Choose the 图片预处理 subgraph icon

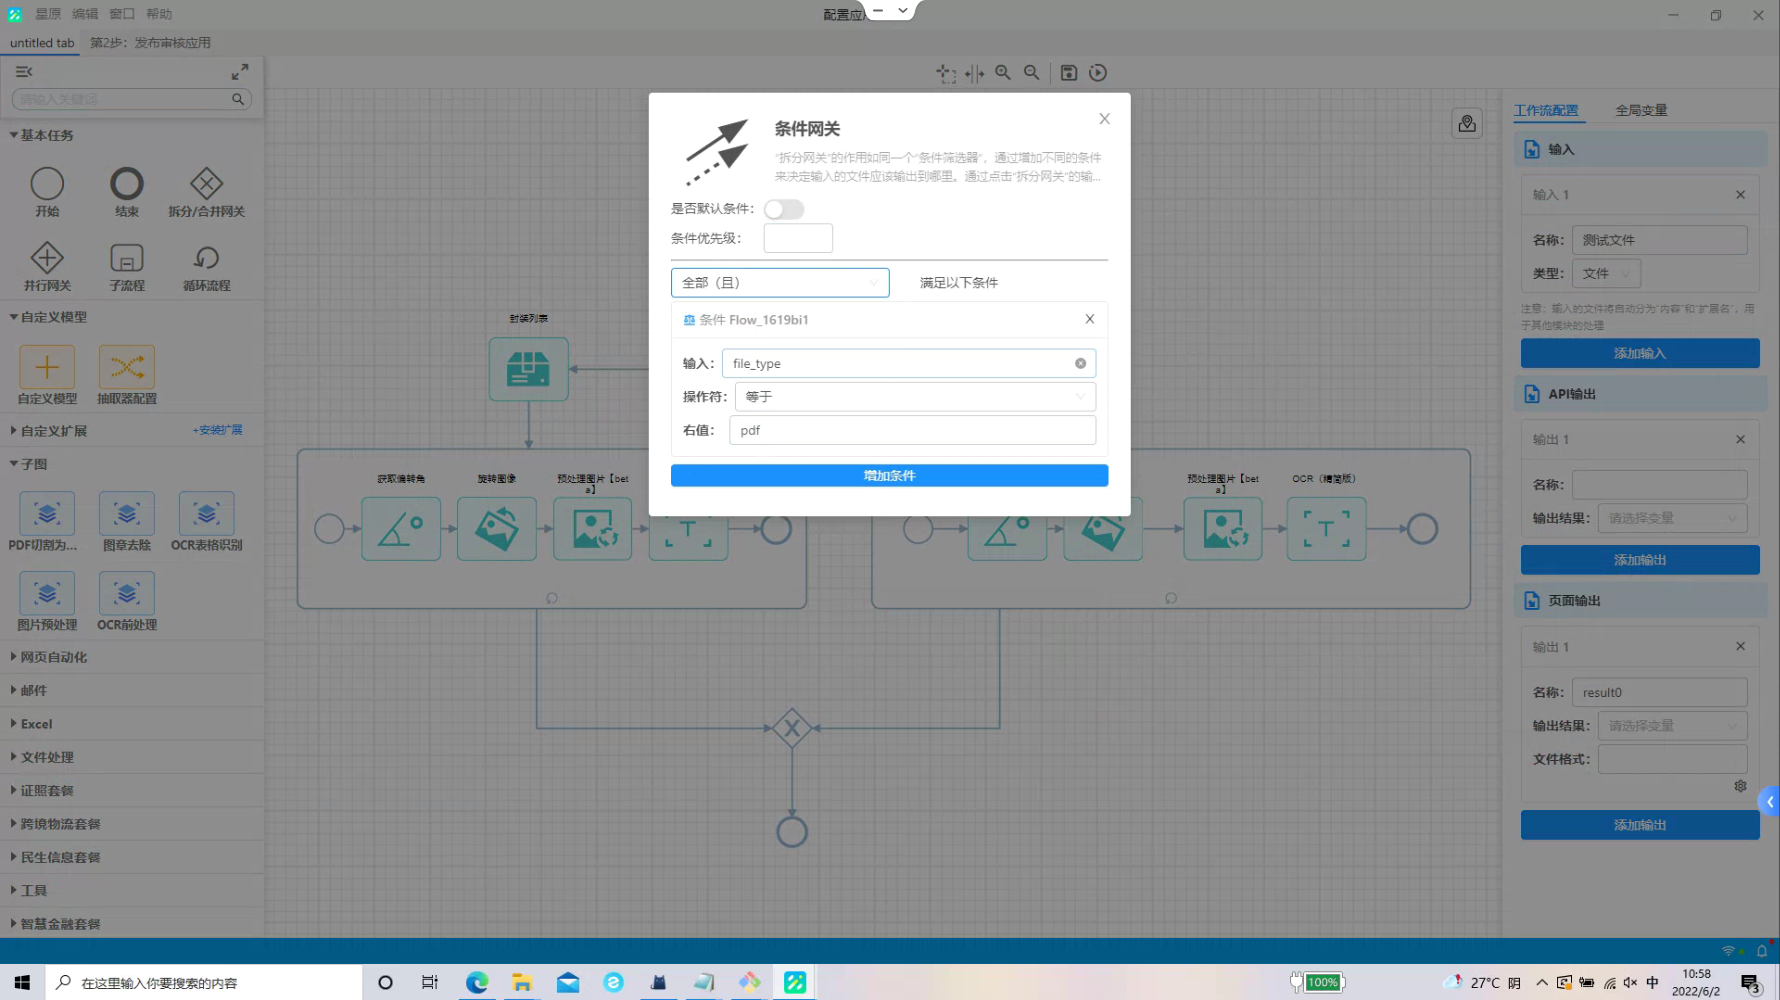click(x=47, y=594)
